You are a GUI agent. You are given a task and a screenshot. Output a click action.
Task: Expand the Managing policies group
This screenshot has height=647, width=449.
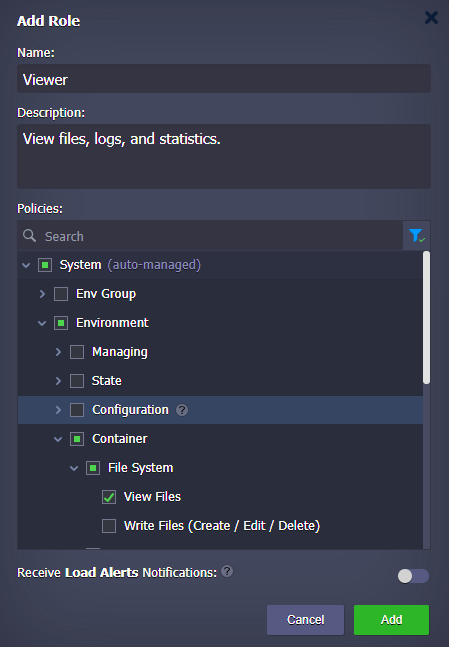tap(58, 352)
